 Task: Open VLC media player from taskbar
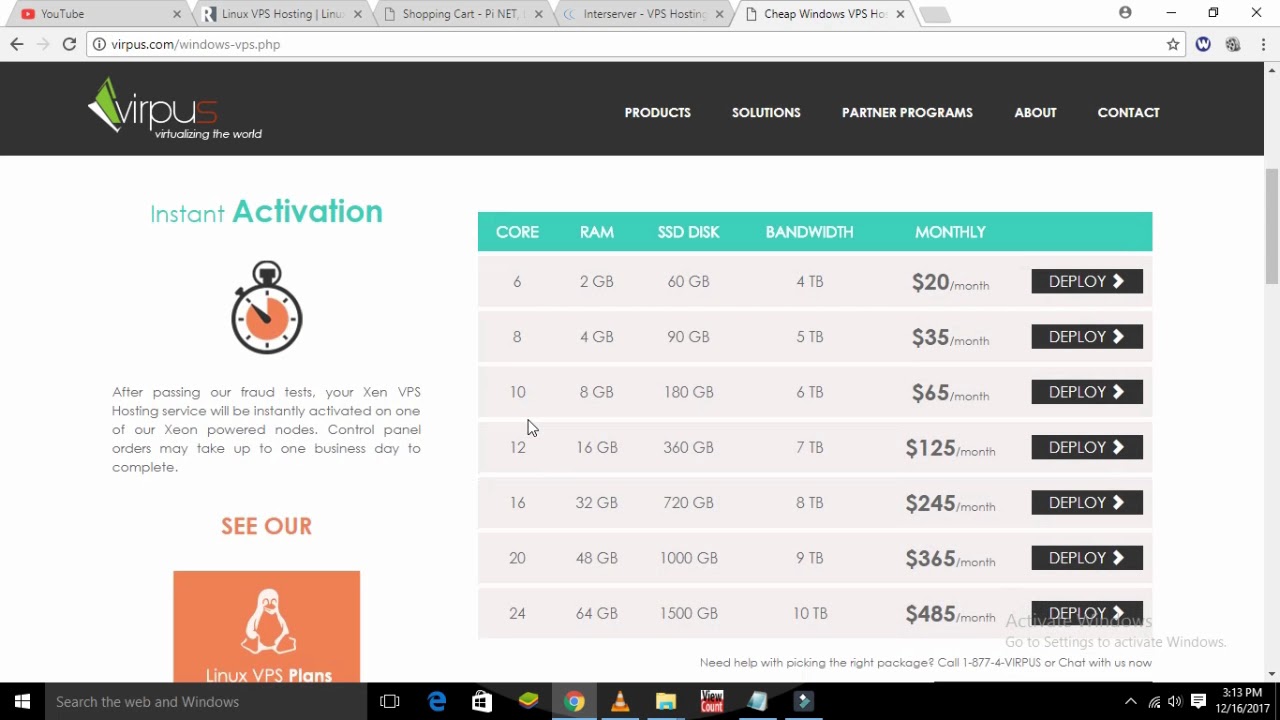pos(620,701)
